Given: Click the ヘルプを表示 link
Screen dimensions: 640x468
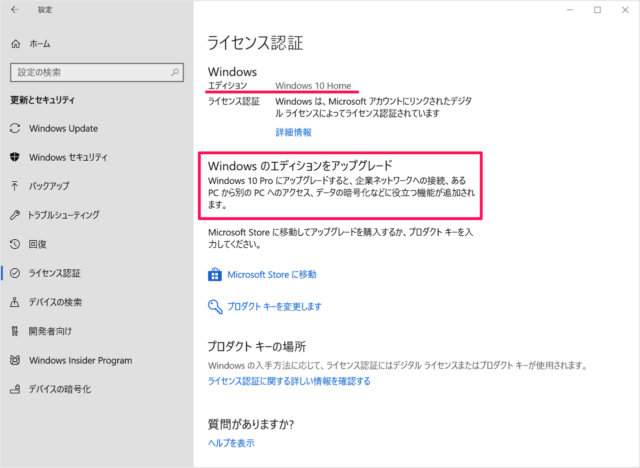Looking at the screenshot, I should click(x=231, y=443).
